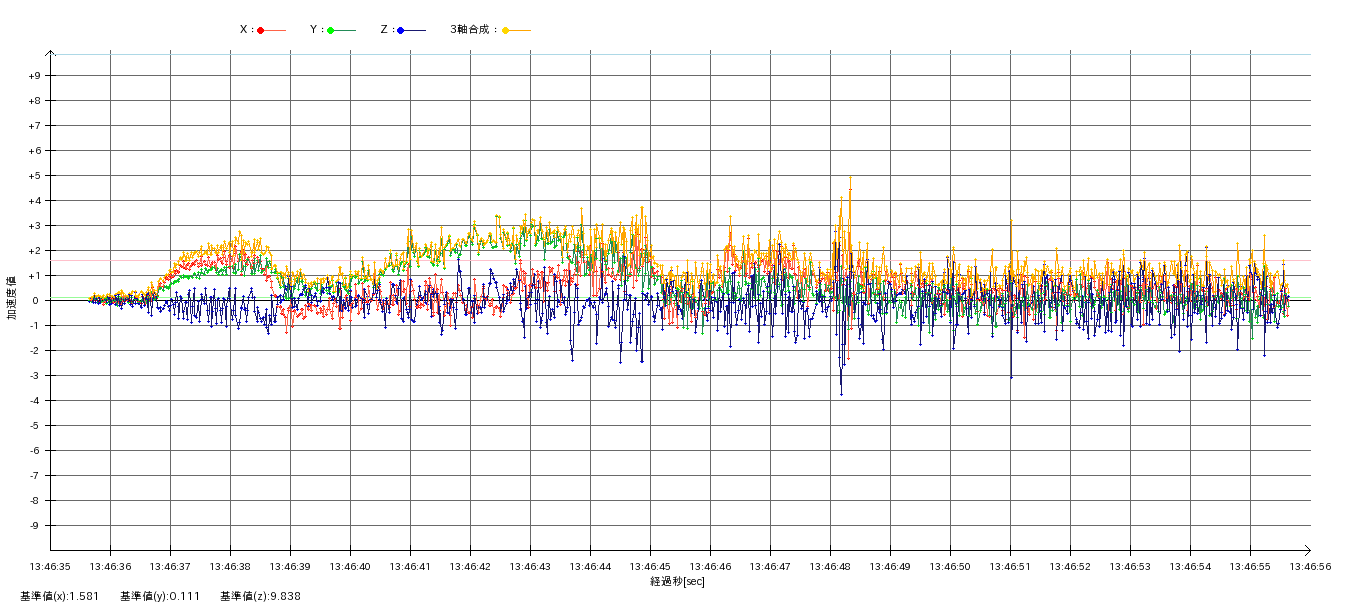The width and height of the screenshot is (1350, 610).
Task: Click the highest yellow peak near +5
Action: tap(850, 178)
